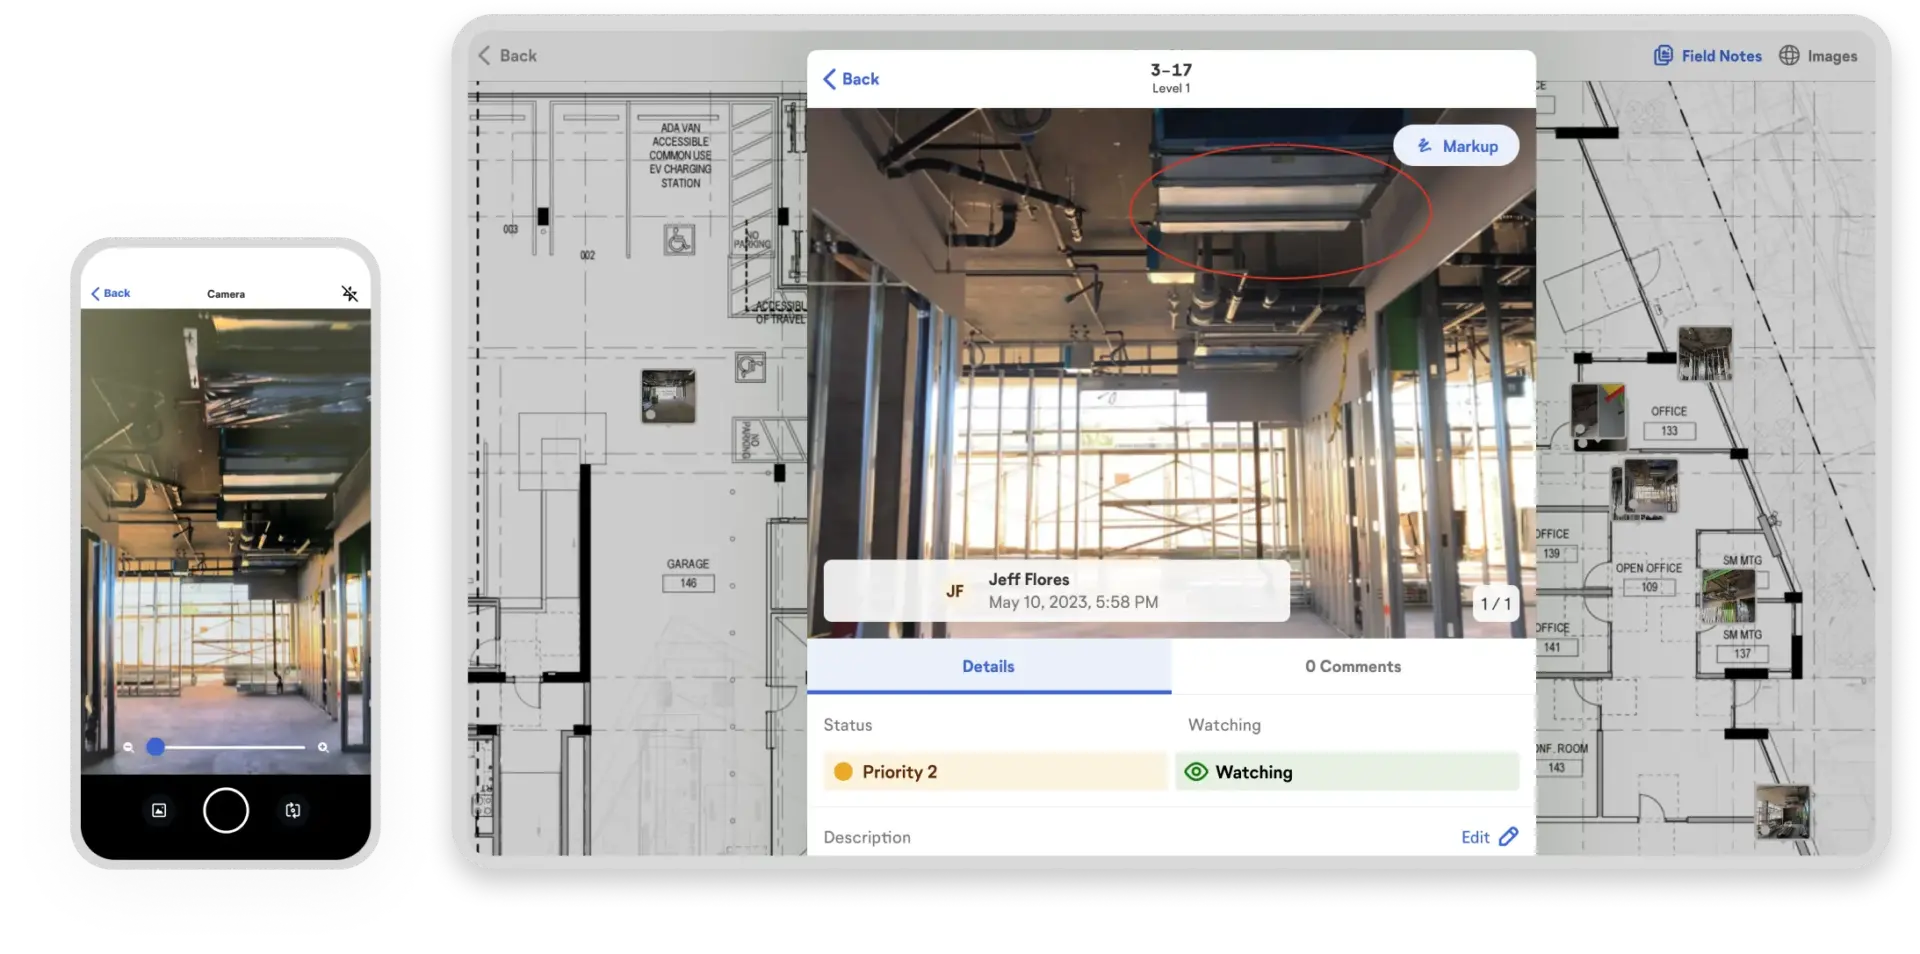Open Field Notes from the top bar
The height and width of the screenshot is (954, 1920).
[x=1708, y=56]
